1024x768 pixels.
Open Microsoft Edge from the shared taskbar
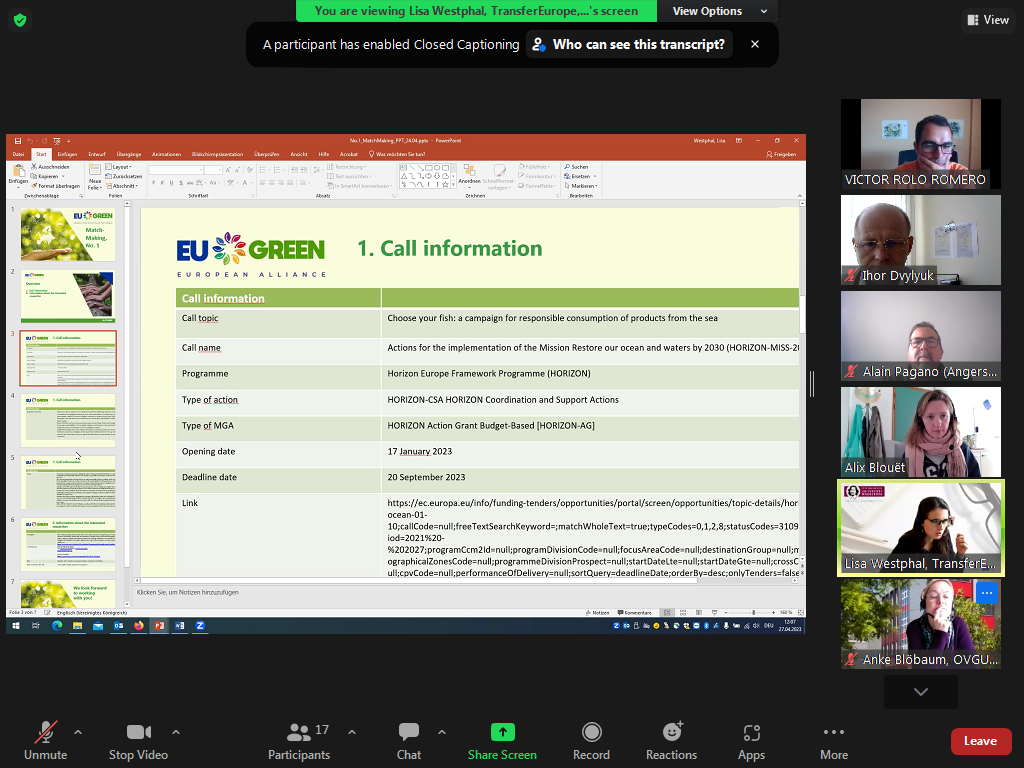(x=57, y=626)
